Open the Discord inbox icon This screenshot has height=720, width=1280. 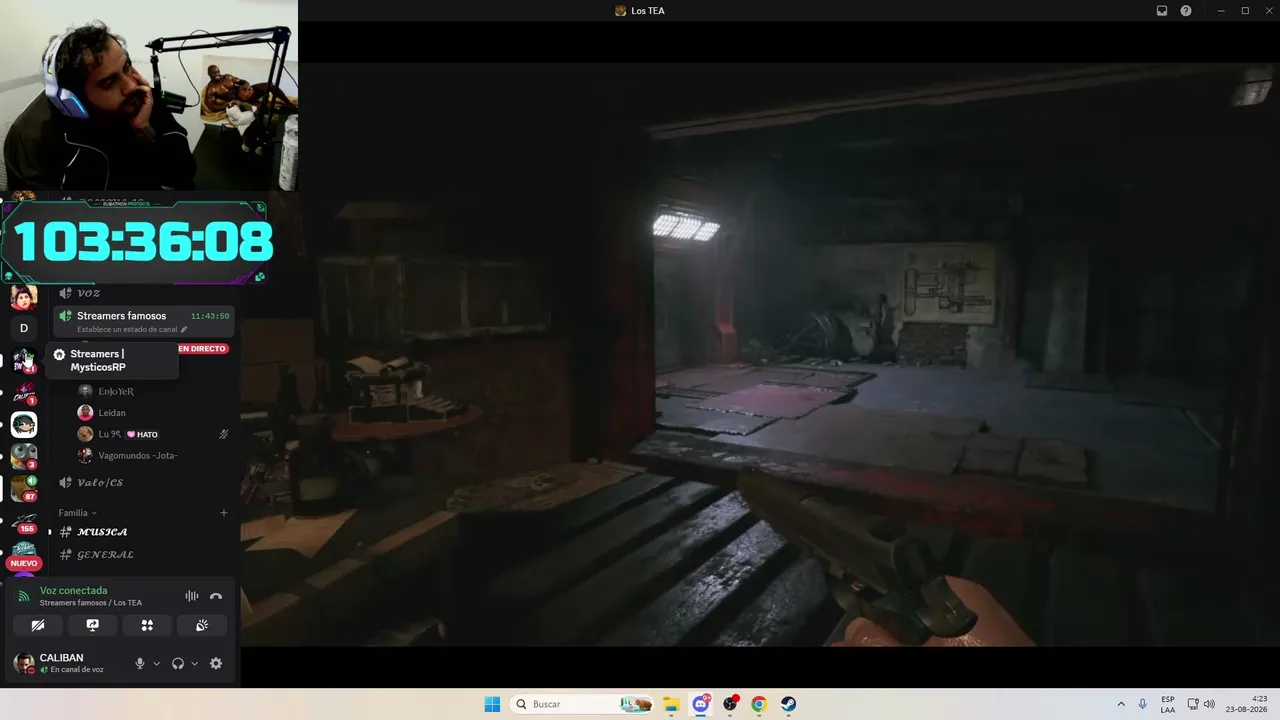pos(1162,11)
